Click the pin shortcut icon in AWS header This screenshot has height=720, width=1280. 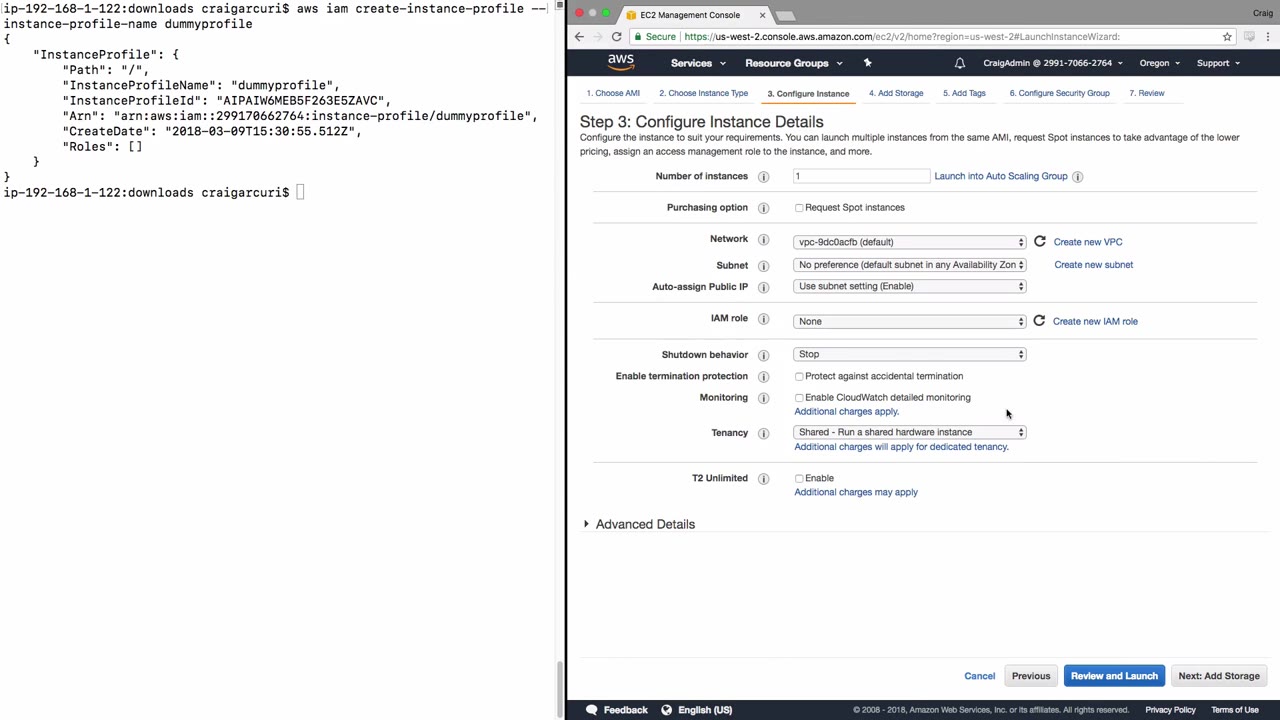[x=867, y=63]
